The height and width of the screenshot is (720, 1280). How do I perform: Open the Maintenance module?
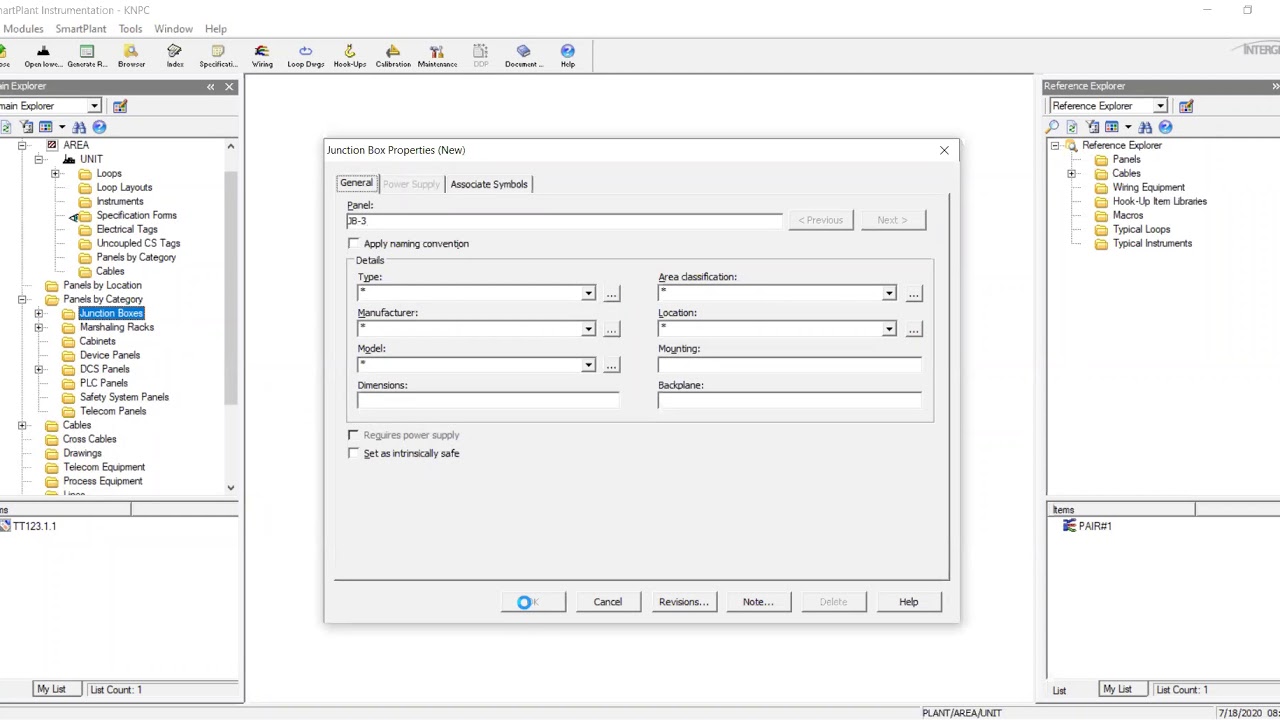[x=437, y=56]
